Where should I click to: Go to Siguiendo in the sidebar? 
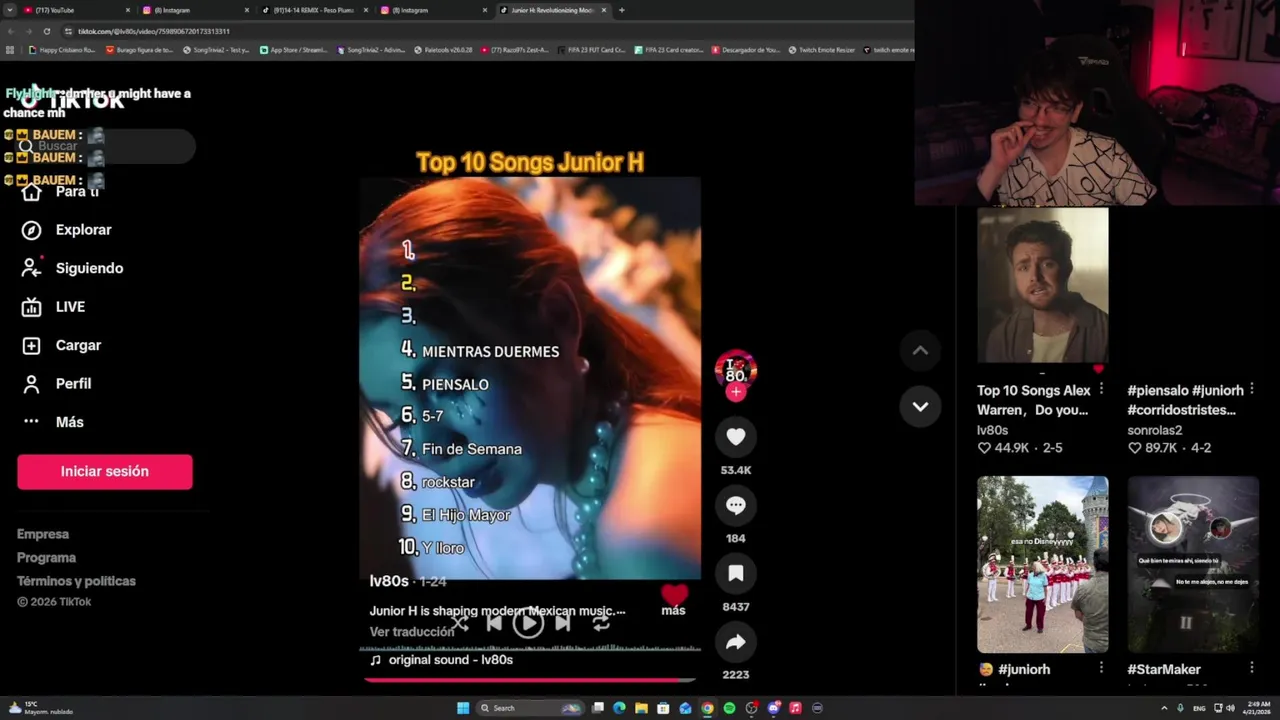[89, 268]
